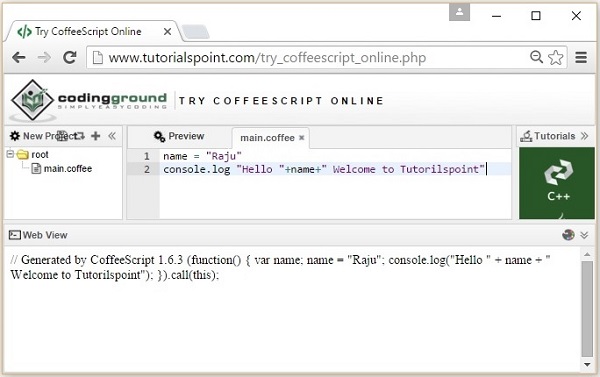Screen dimensions: 600x377
Task: Switch to the main.coffee editor tab
Action: (x=267, y=138)
